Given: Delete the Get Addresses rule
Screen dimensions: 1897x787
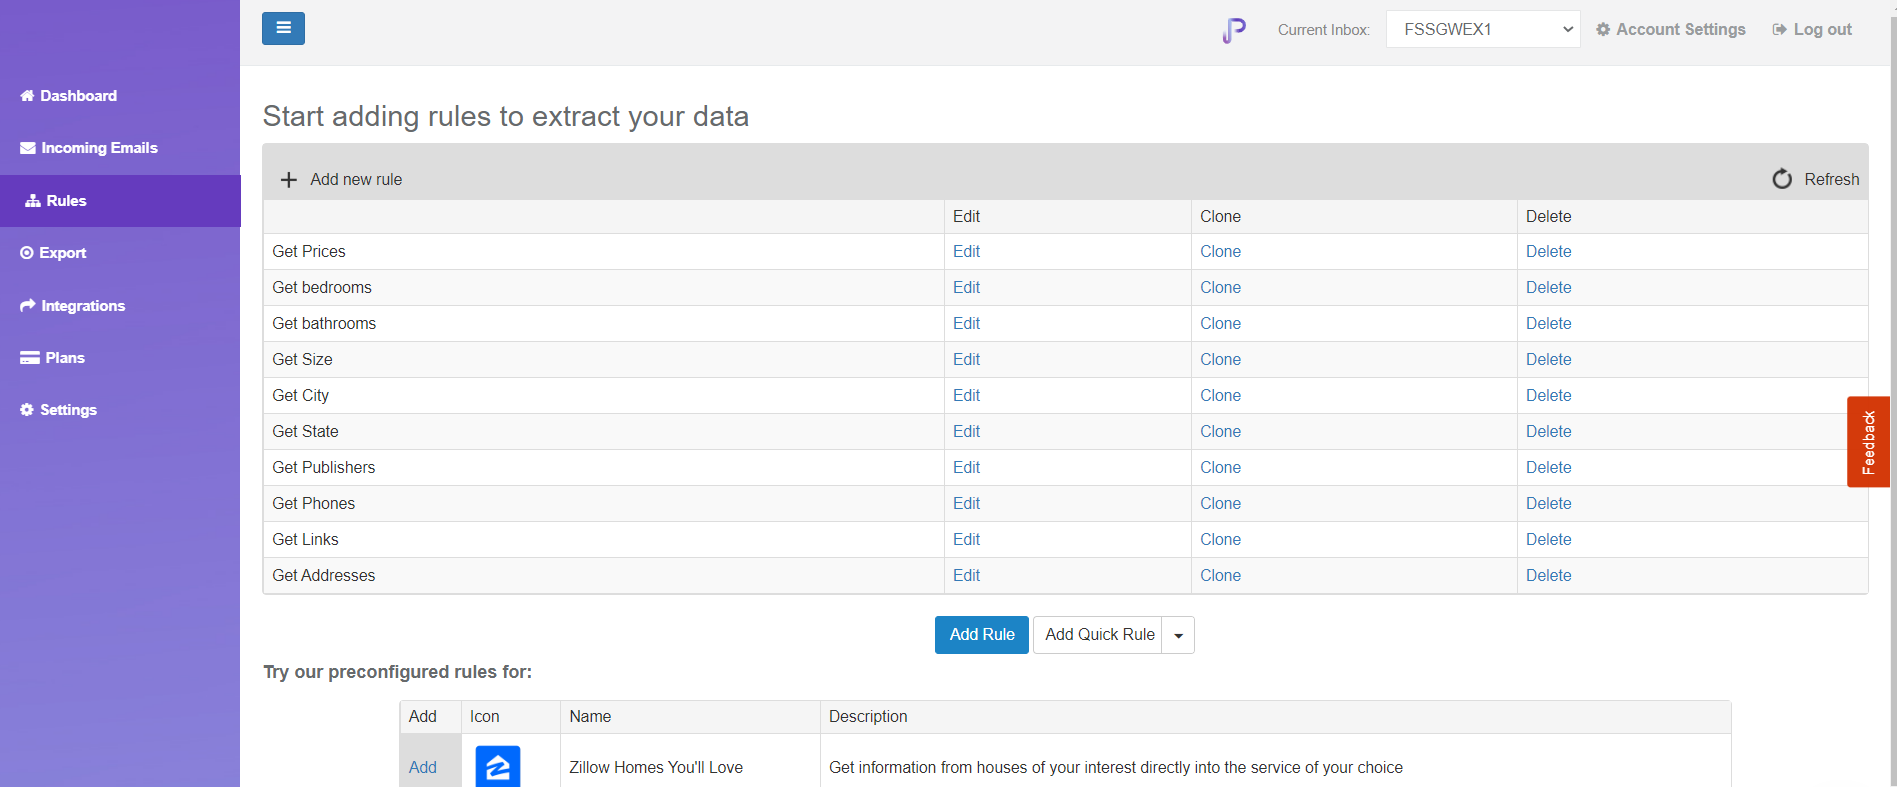Looking at the screenshot, I should [x=1548, y=576].
